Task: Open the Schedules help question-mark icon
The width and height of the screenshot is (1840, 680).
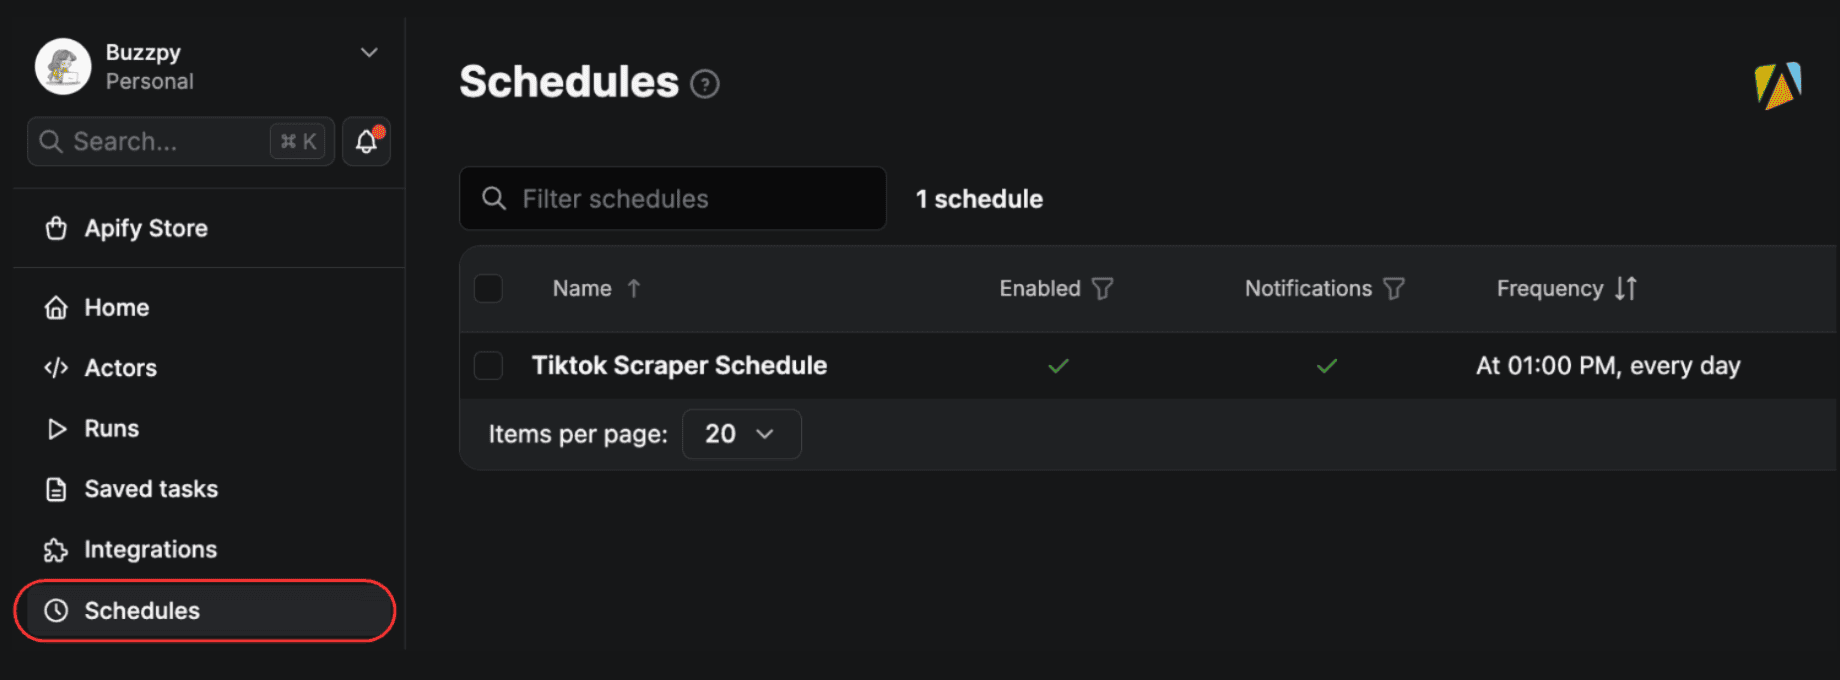Action: click(705, 85)
